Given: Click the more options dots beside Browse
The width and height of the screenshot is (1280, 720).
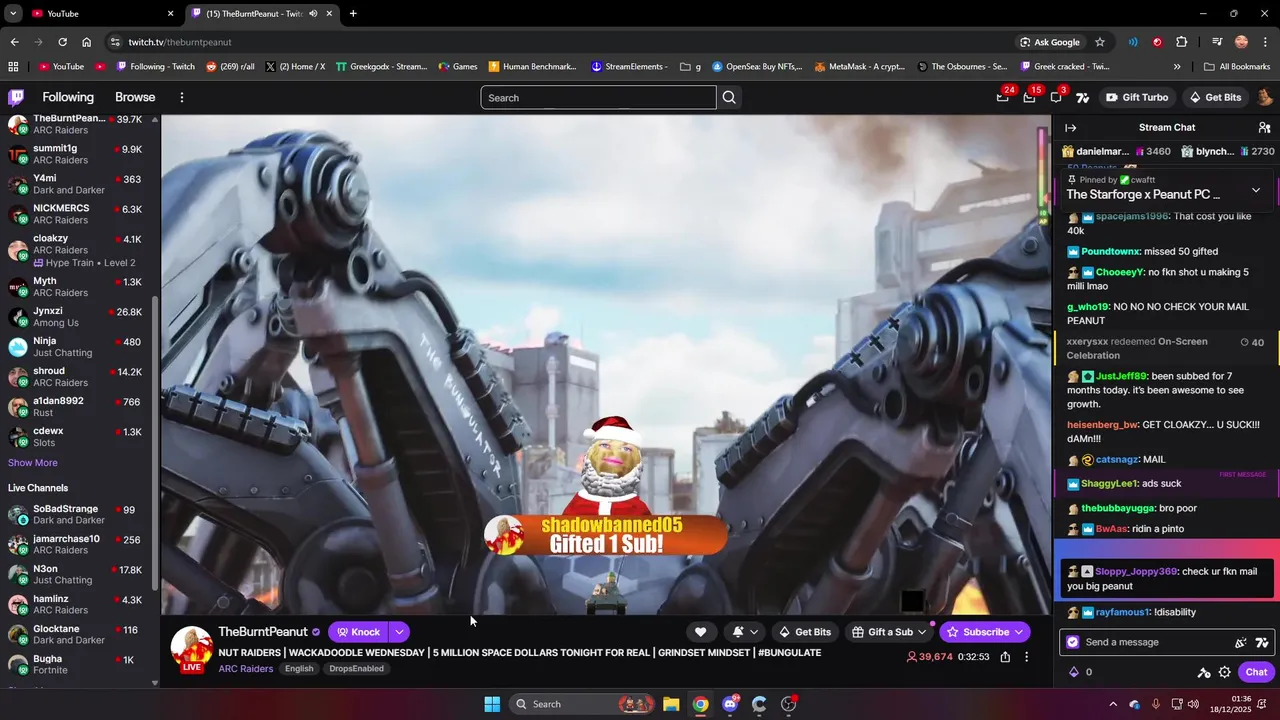Looking at the screenshot, I should pyautogui.click(x=181, y=97).
